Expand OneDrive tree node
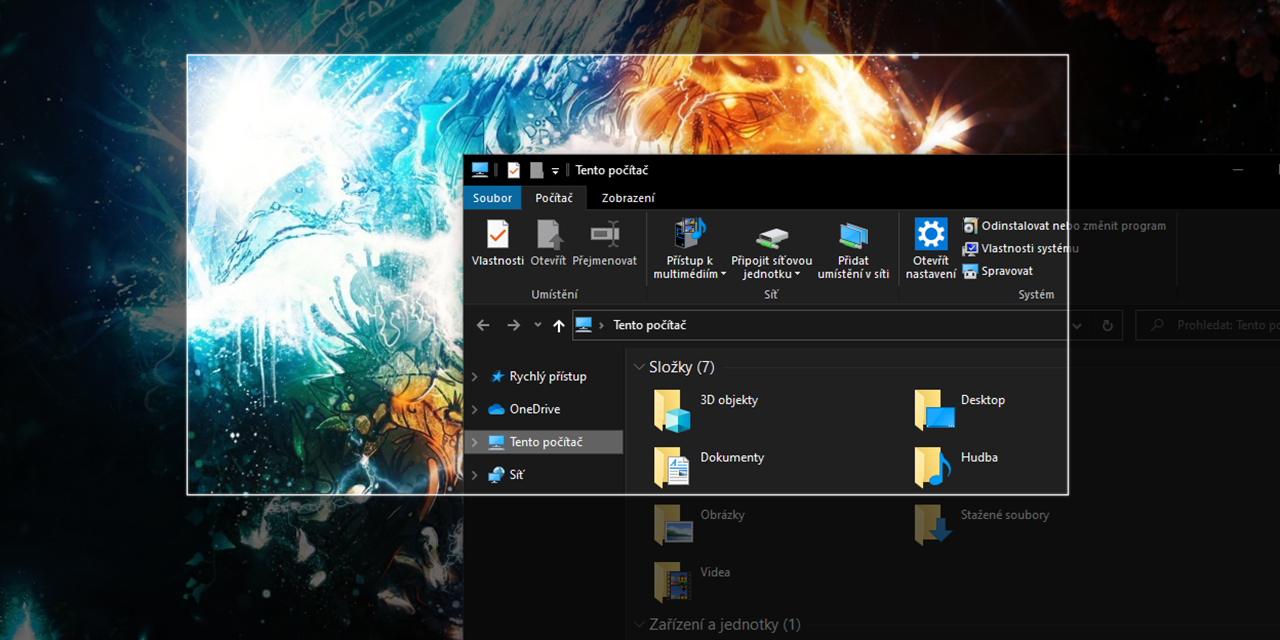 point(475,409)
